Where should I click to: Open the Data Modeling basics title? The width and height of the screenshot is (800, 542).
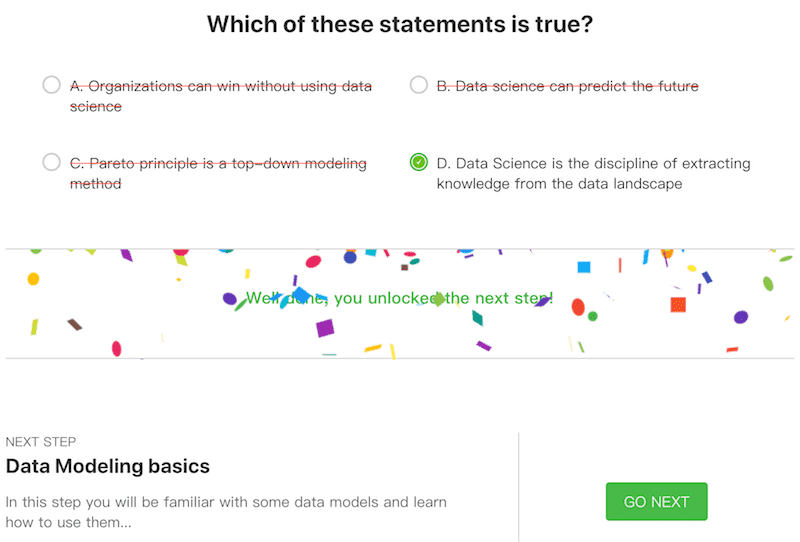click(x=108, y=466)
